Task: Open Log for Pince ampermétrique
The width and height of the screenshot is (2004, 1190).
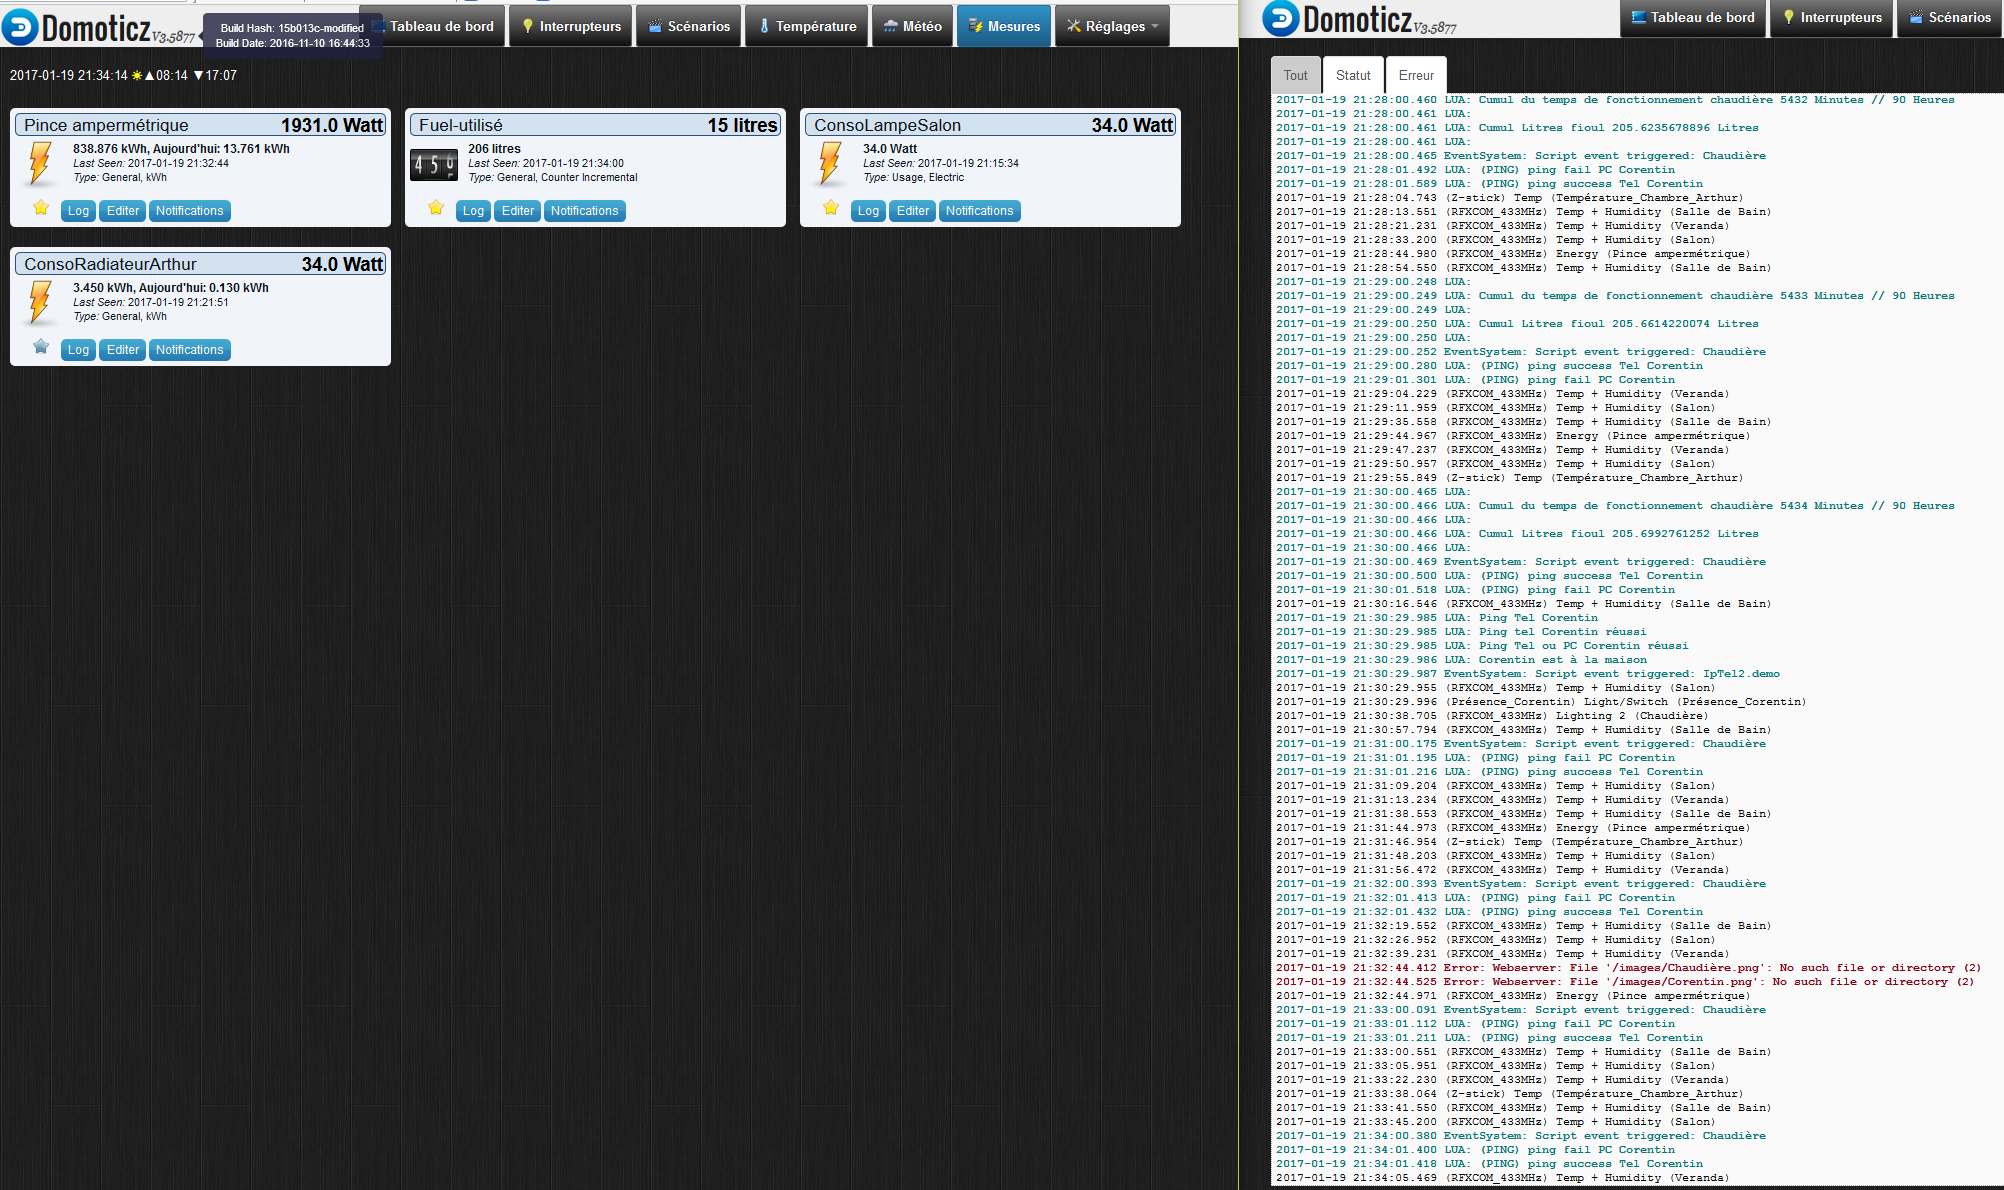Action: click(x=78, y=211)
